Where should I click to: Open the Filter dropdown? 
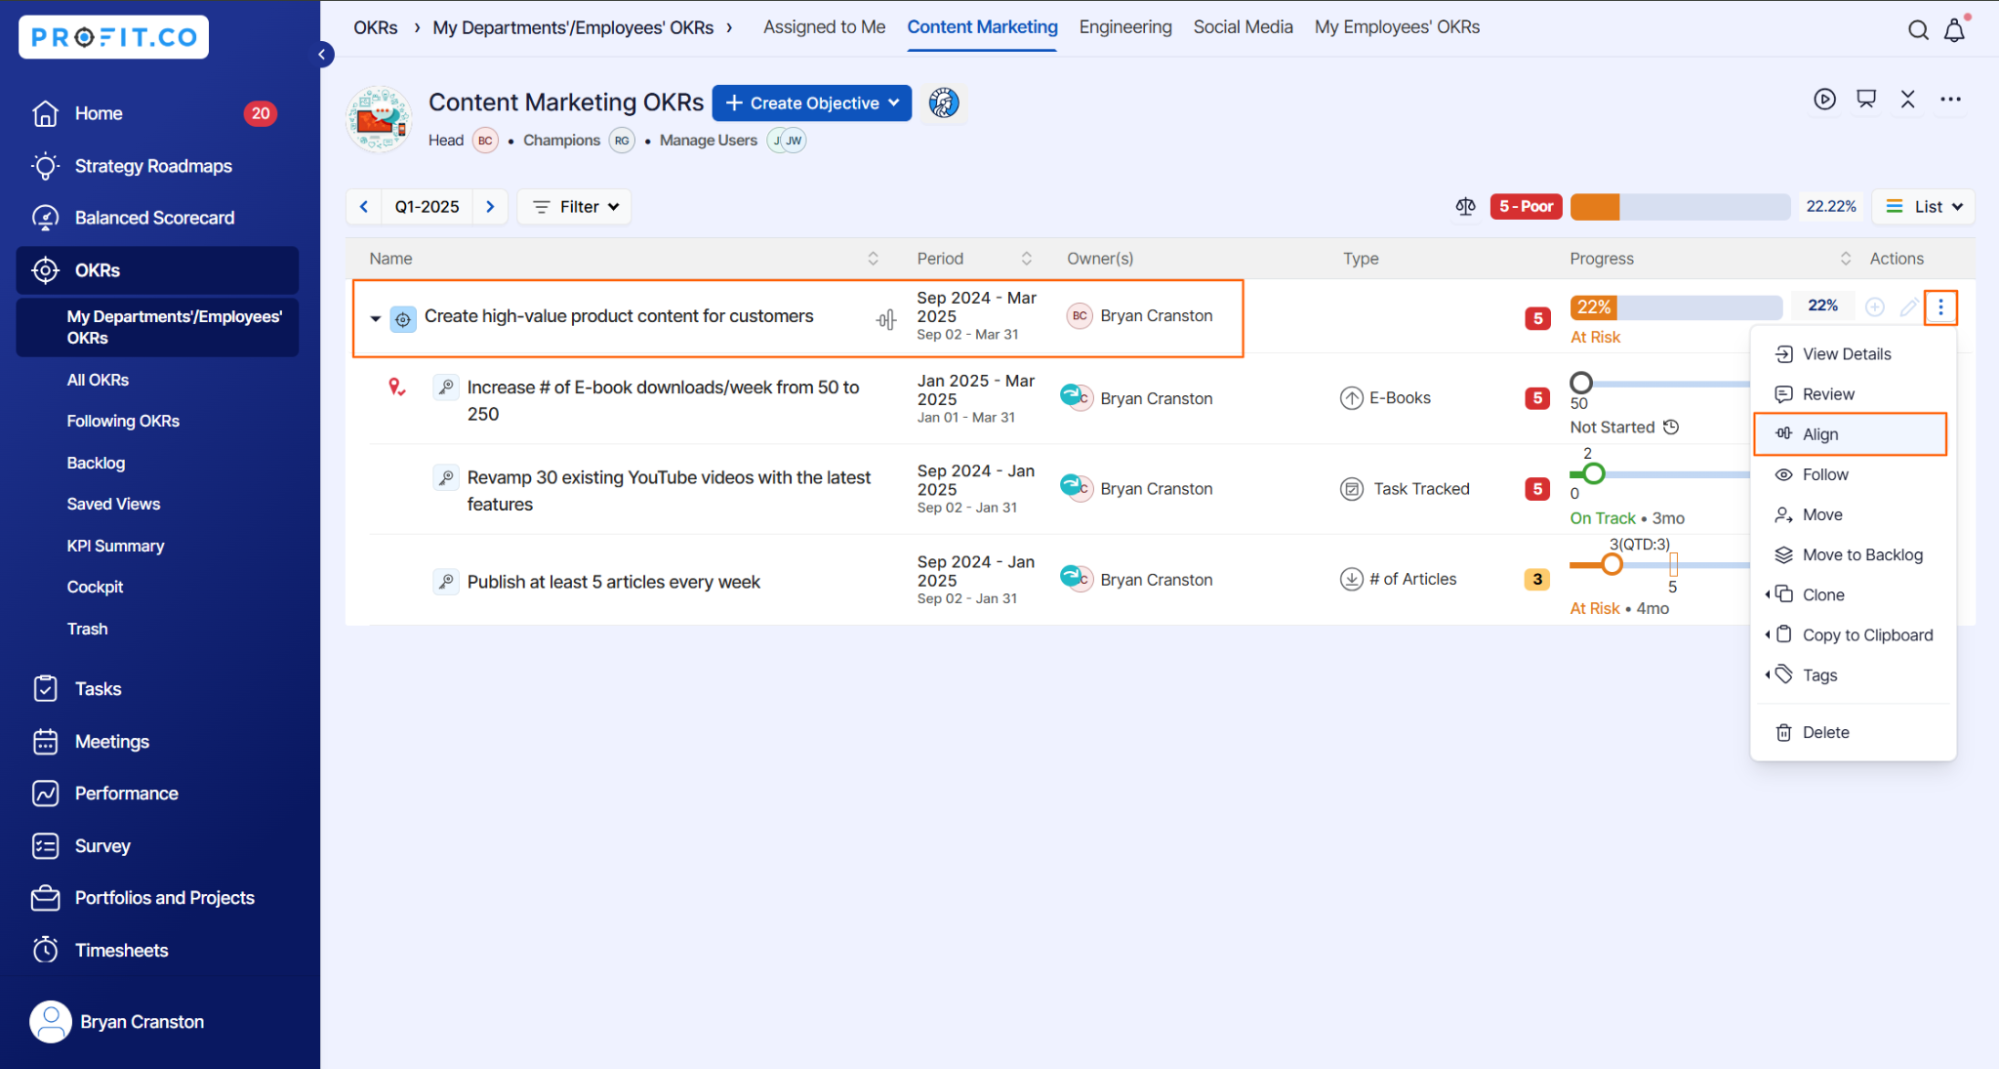tap(576, 207)
